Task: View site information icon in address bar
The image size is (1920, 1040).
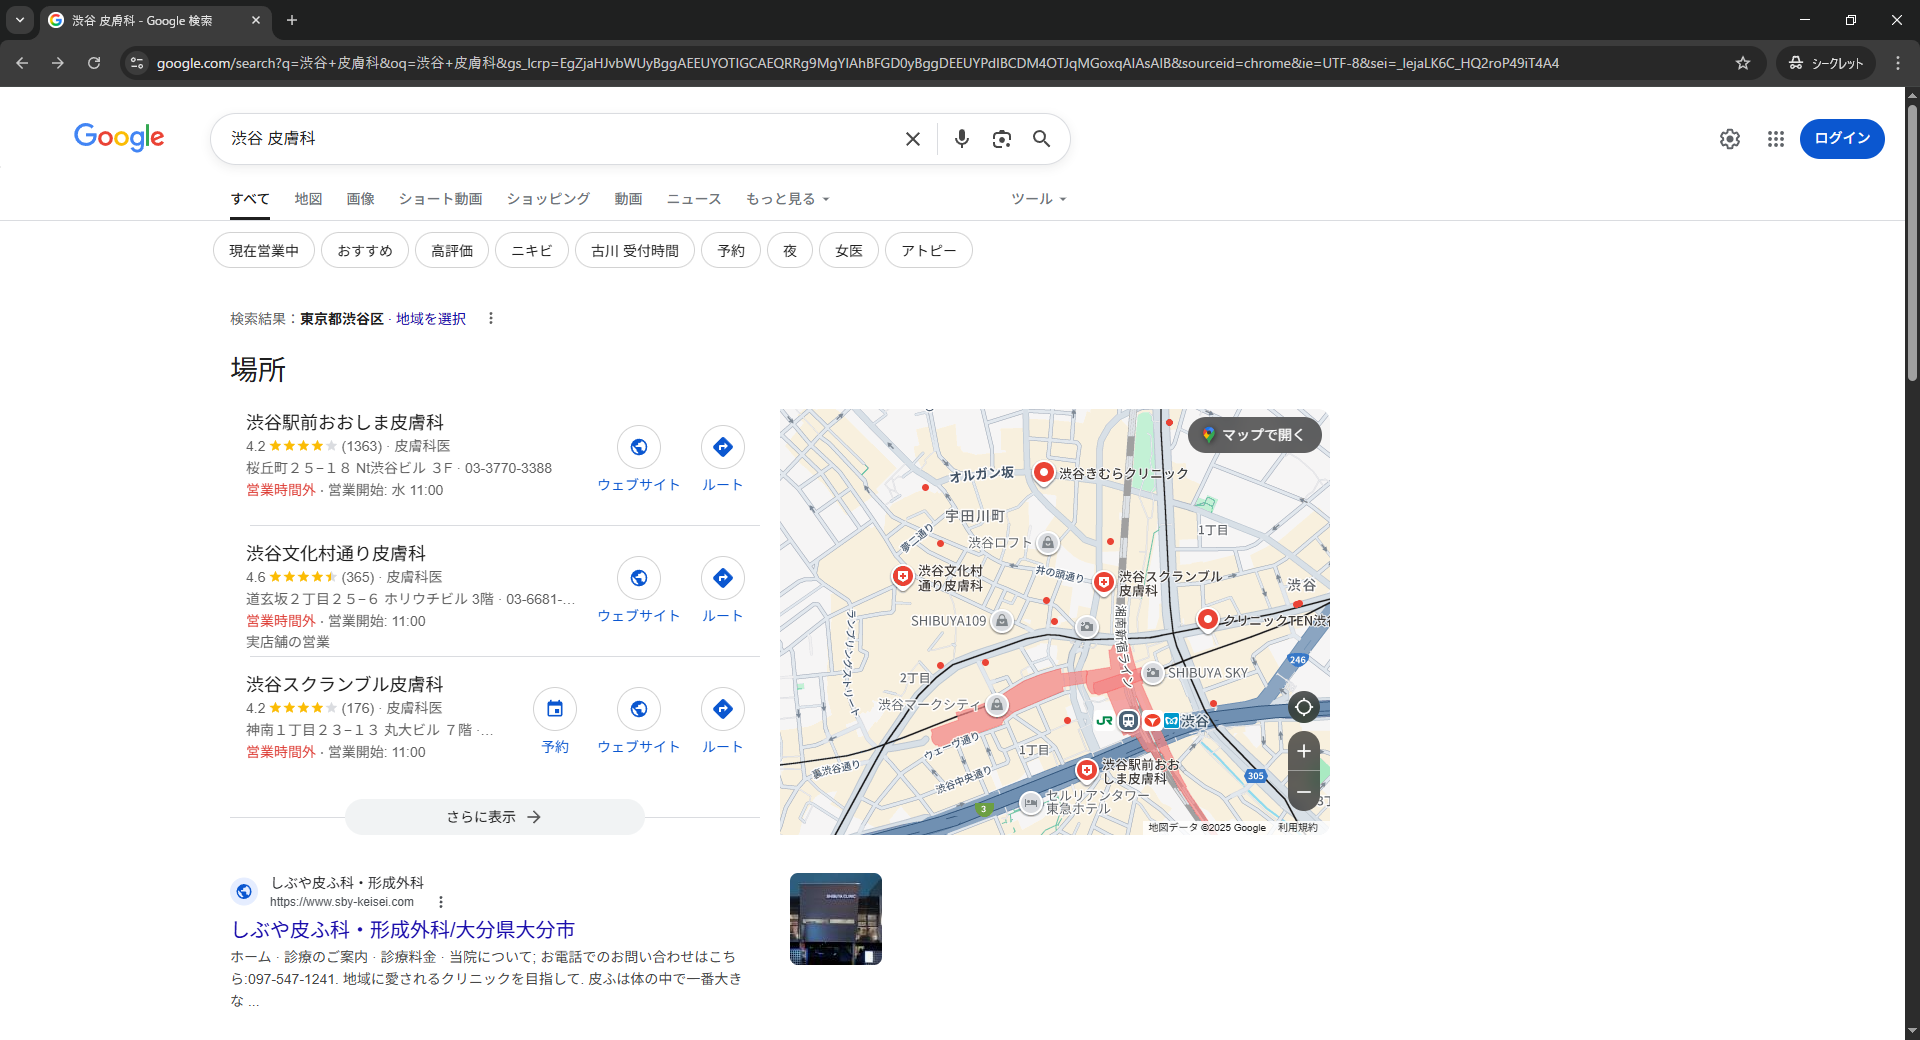Action: pos(137,63)
